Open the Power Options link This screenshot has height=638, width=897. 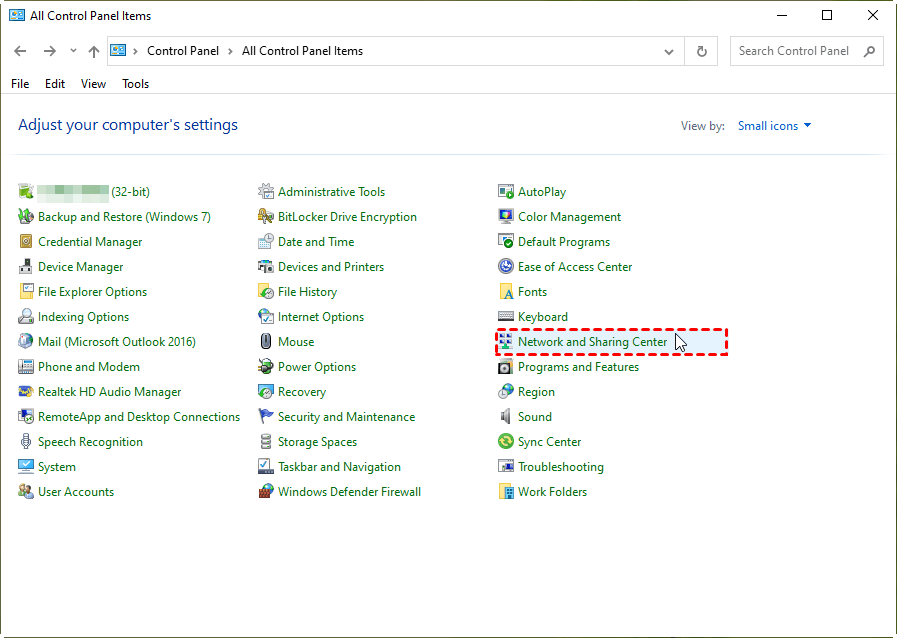[x=317, y=367]
